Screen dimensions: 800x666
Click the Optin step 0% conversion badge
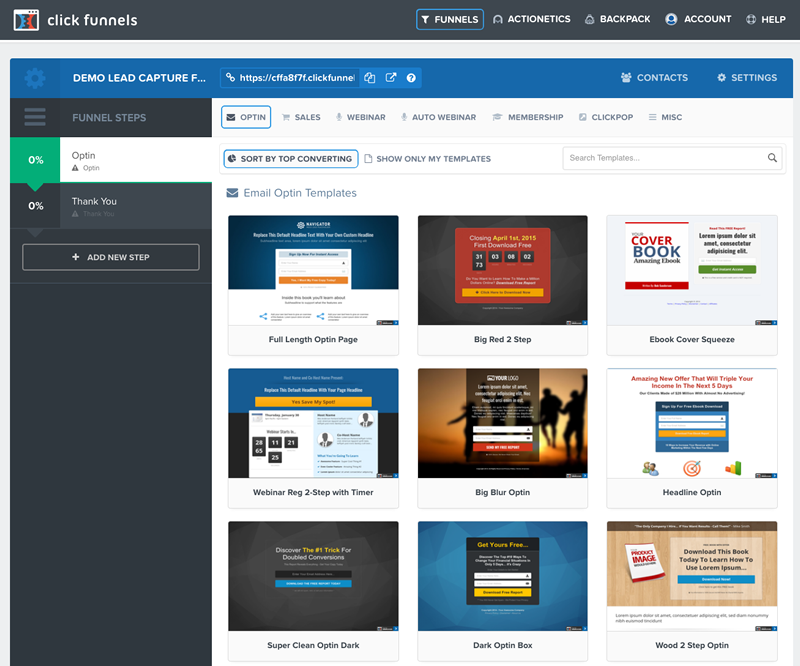point(35,160)
